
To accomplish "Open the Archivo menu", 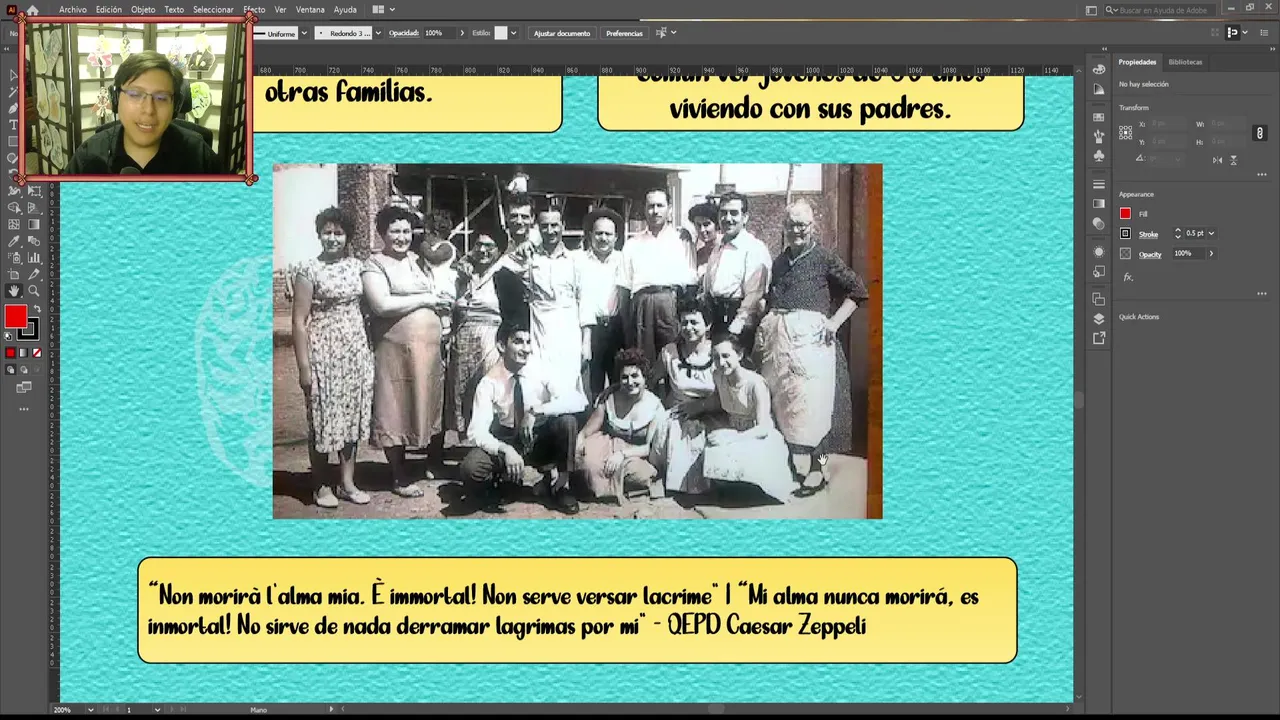I will (x=72, y=10).
